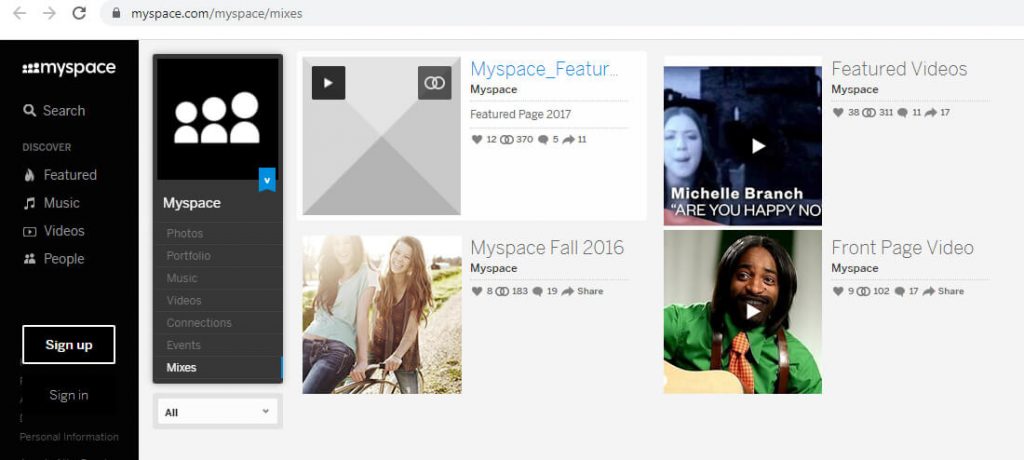This screenshot has width=1024, height=460.
Task: Click the padlock icon in address bar
Action: tap(116, 13)
